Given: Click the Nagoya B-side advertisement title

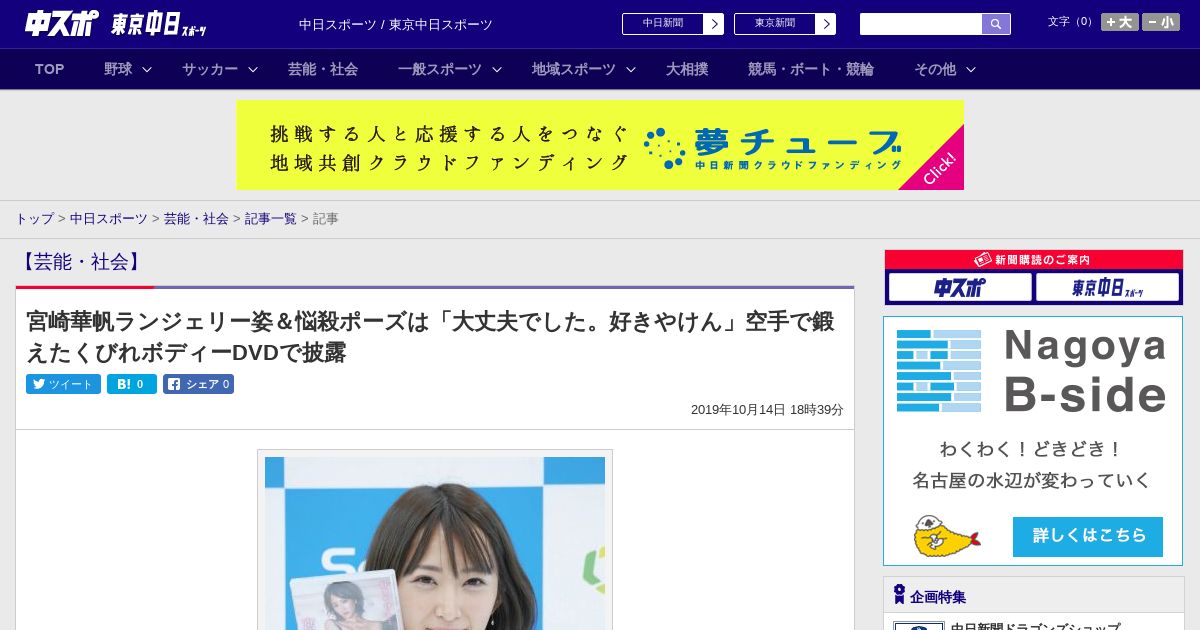Looking at the screenshot, I should (x=1085, y=370).
